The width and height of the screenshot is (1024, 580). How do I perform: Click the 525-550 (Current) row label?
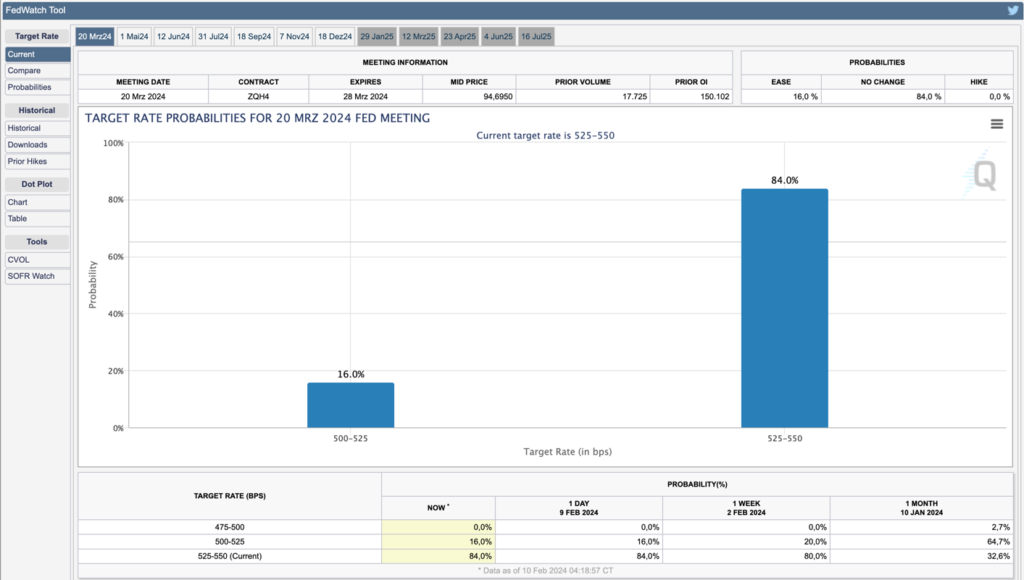[x=230, y=556]
